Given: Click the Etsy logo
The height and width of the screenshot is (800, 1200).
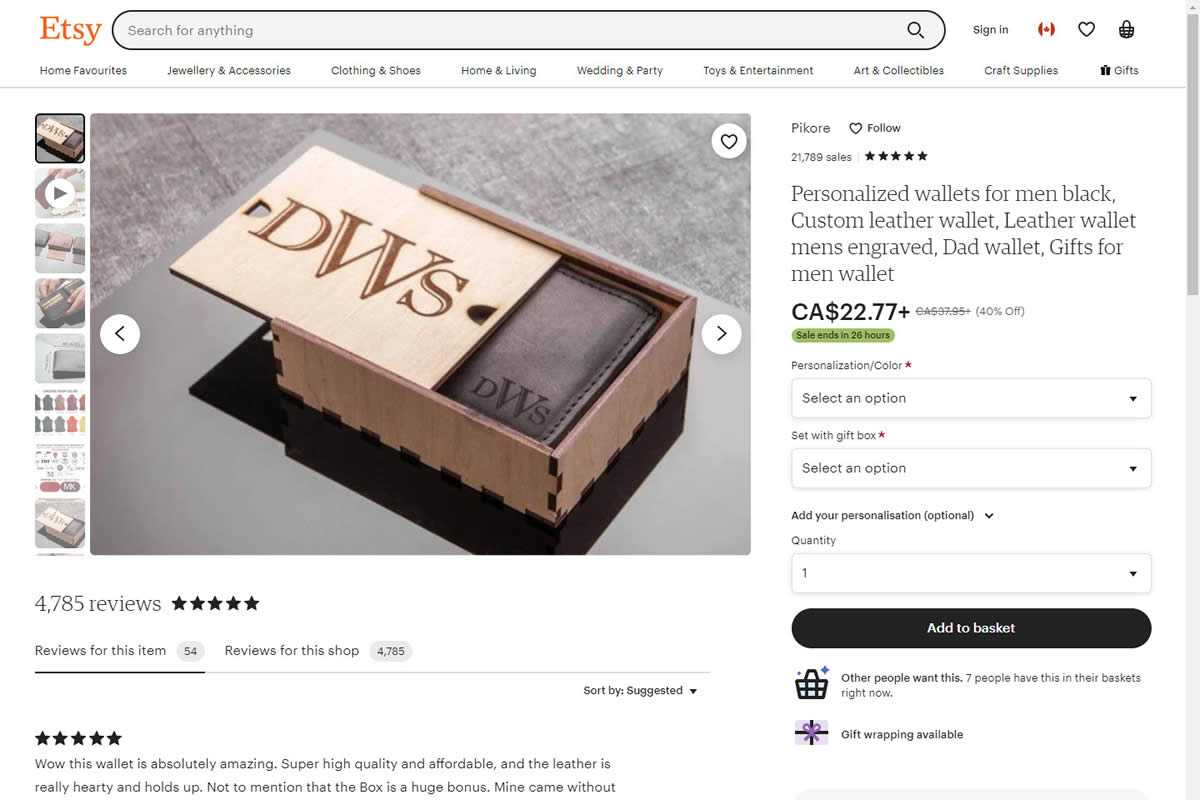Looking at the screenshot, I should 70,29.
